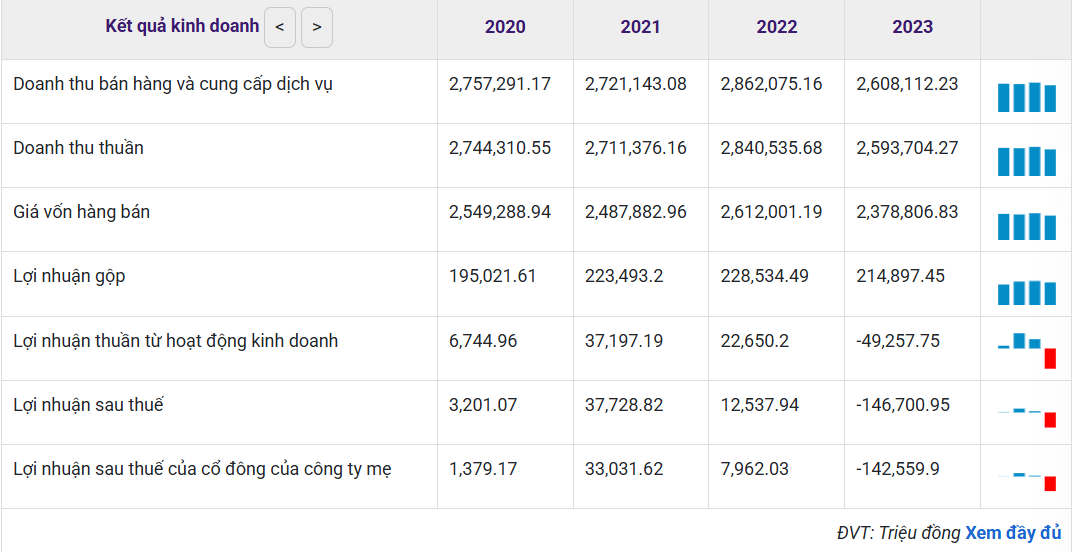Click the previous period arrow button
The width and height of the screenshot is (1072, 552).
point(280,27)
